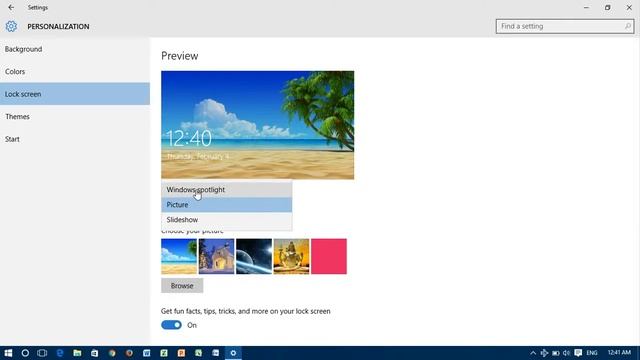Click the lock screen preview image
This screenshot has height=360, width=640.
tap(258, 125)
